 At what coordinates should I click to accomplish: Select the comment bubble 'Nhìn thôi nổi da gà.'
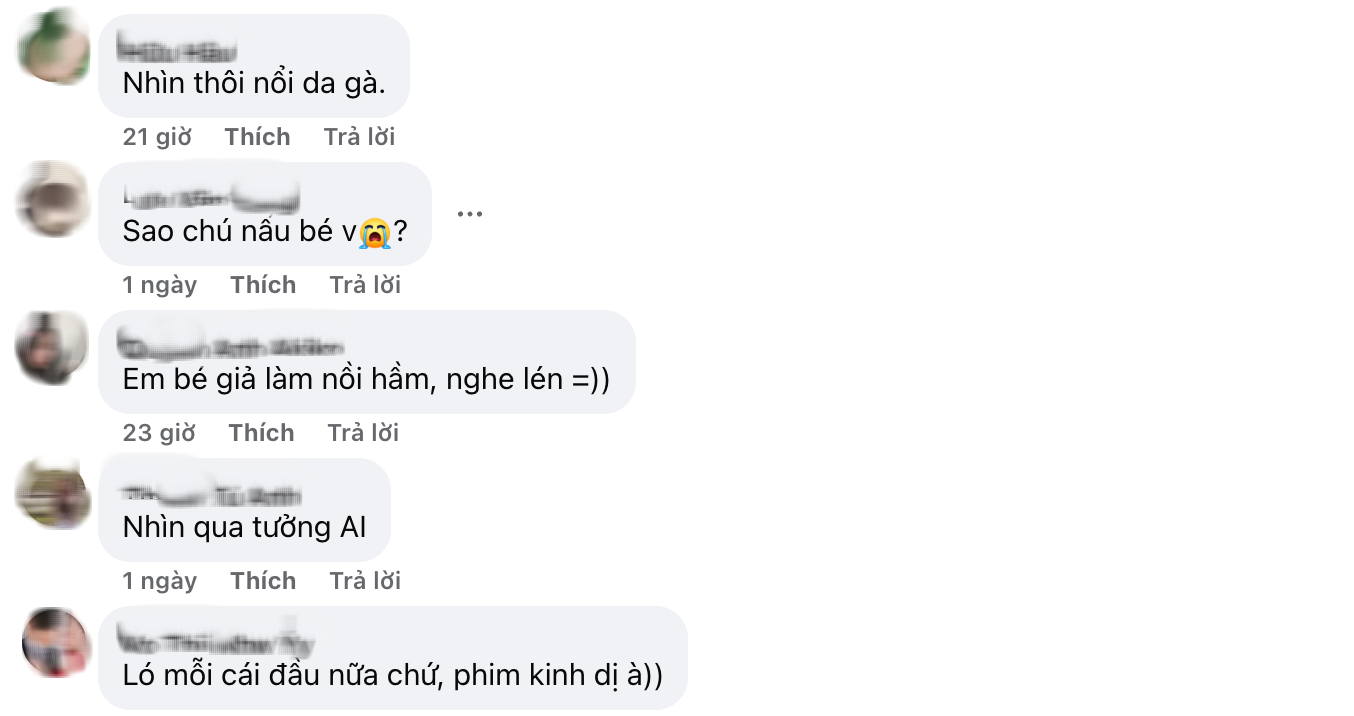coord(253,80)
